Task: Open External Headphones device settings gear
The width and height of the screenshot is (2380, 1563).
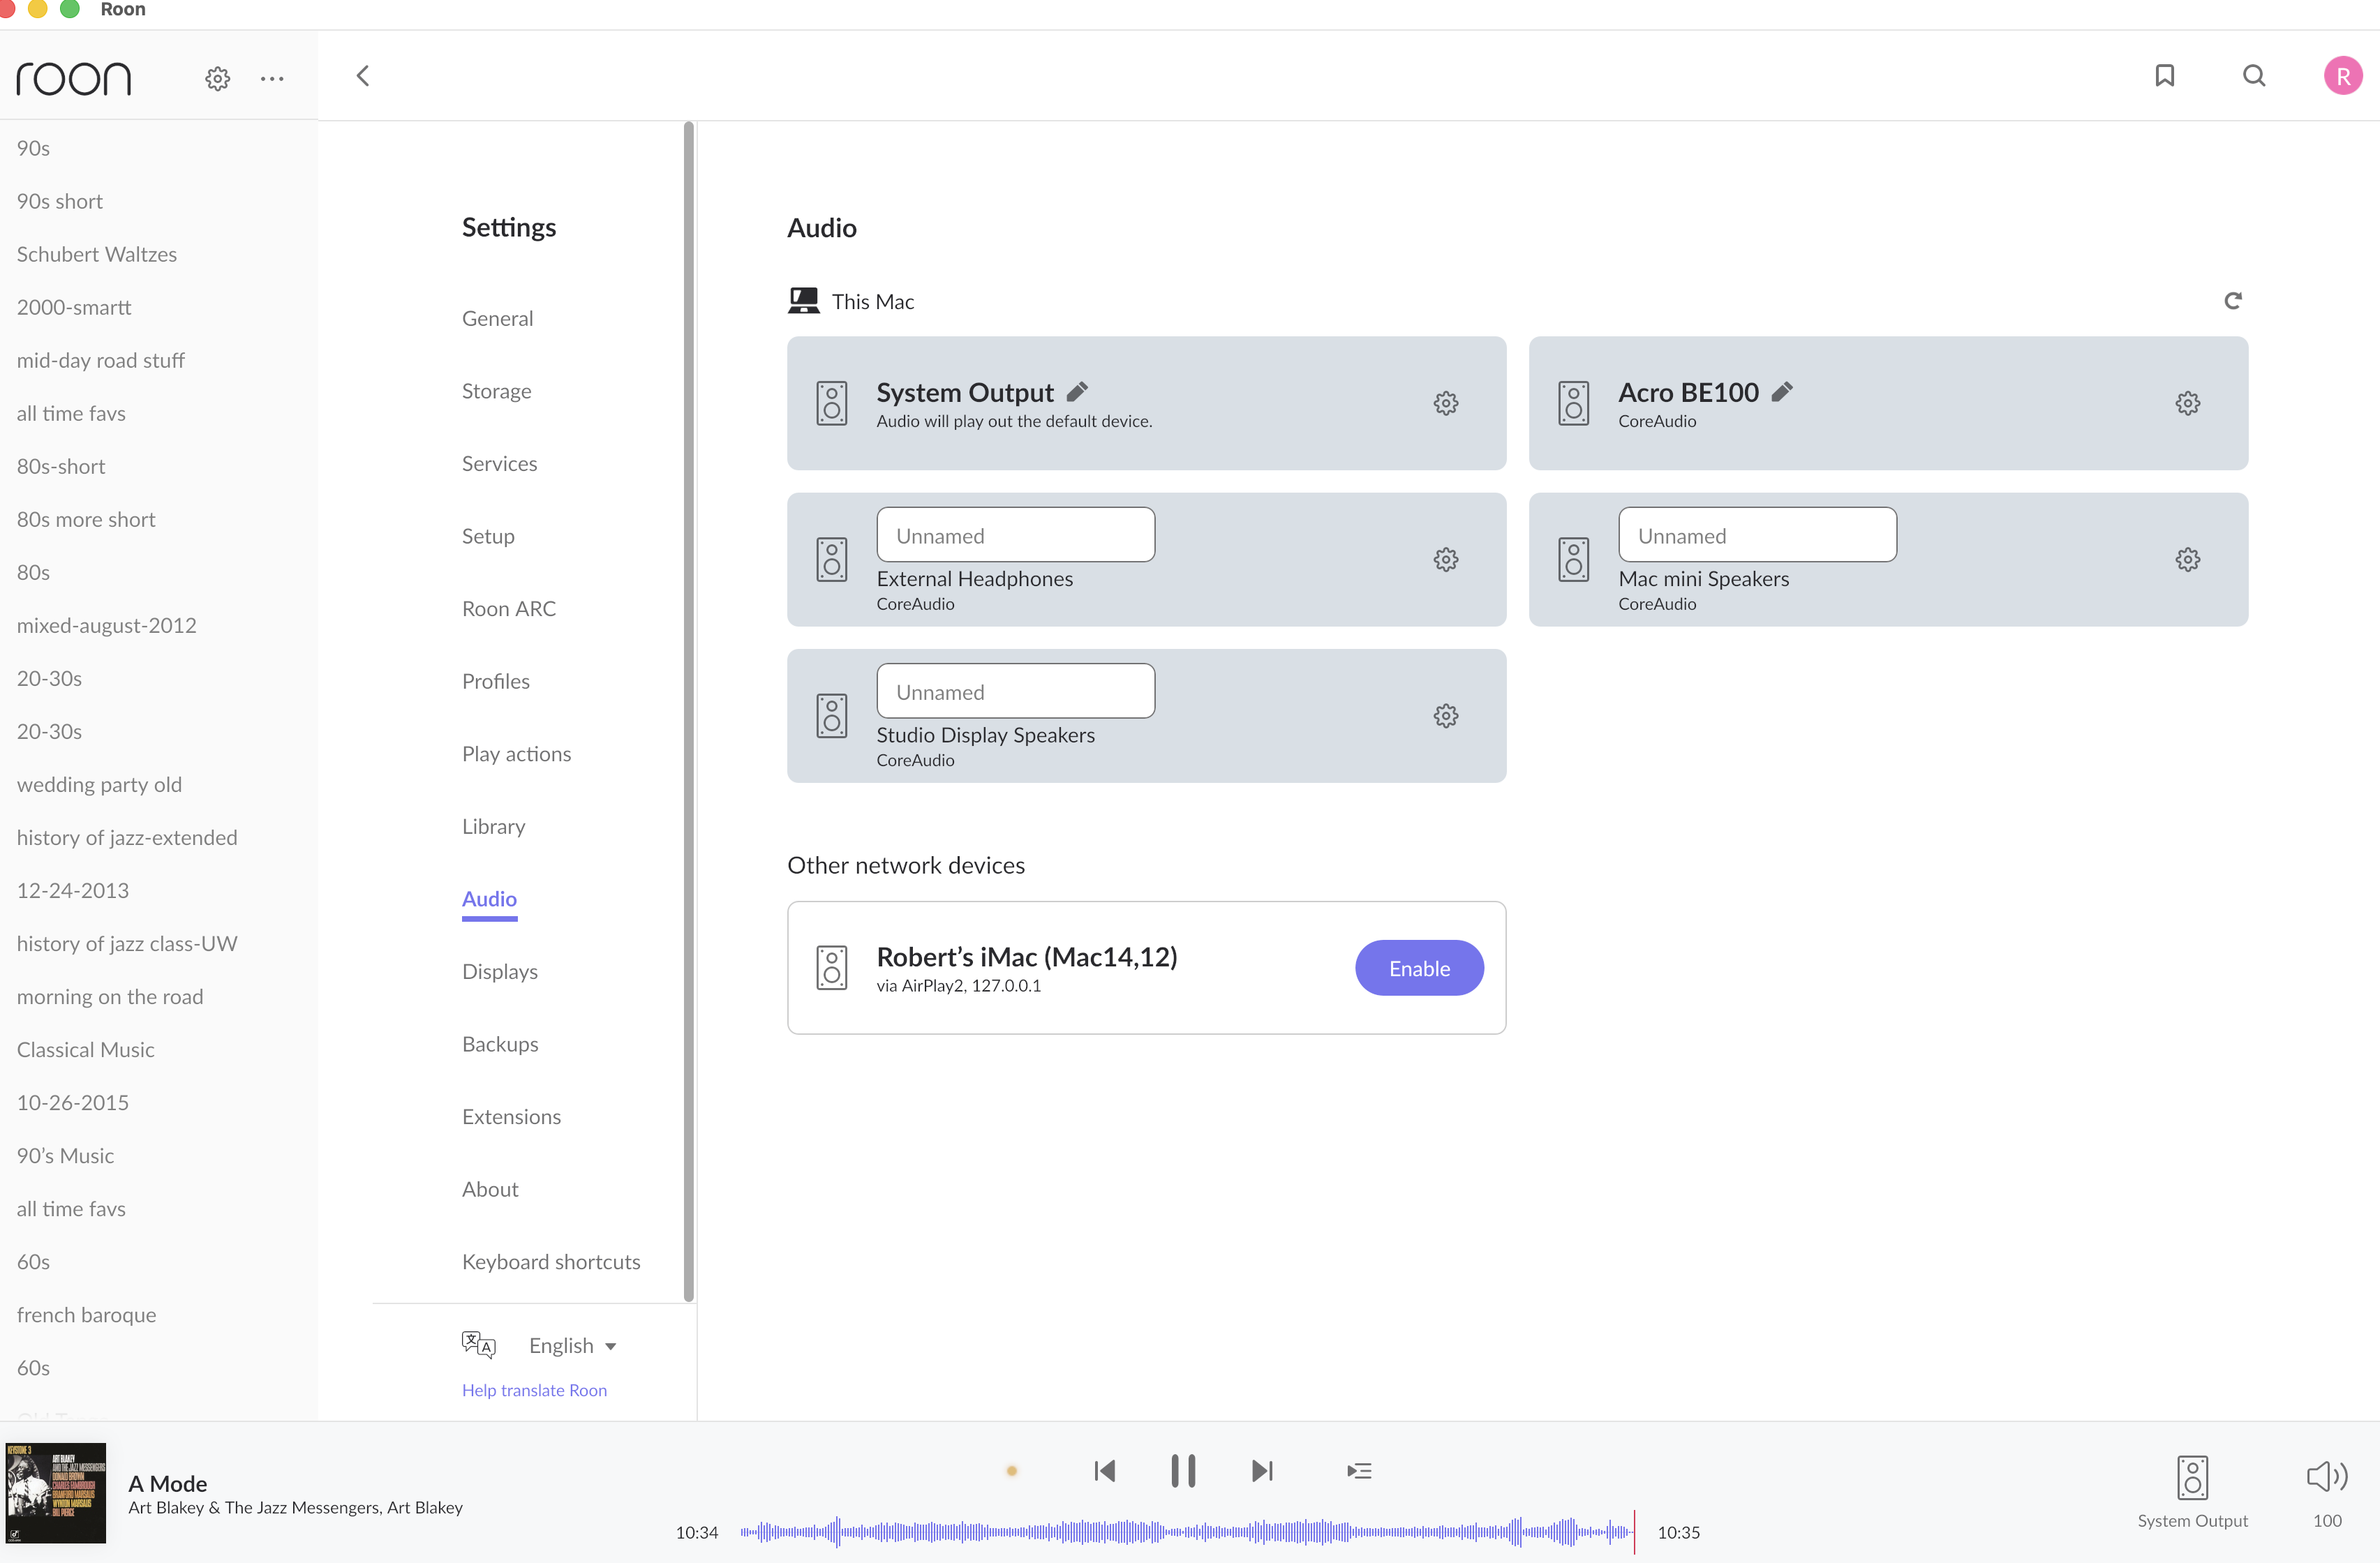Action: point(1446,559)
